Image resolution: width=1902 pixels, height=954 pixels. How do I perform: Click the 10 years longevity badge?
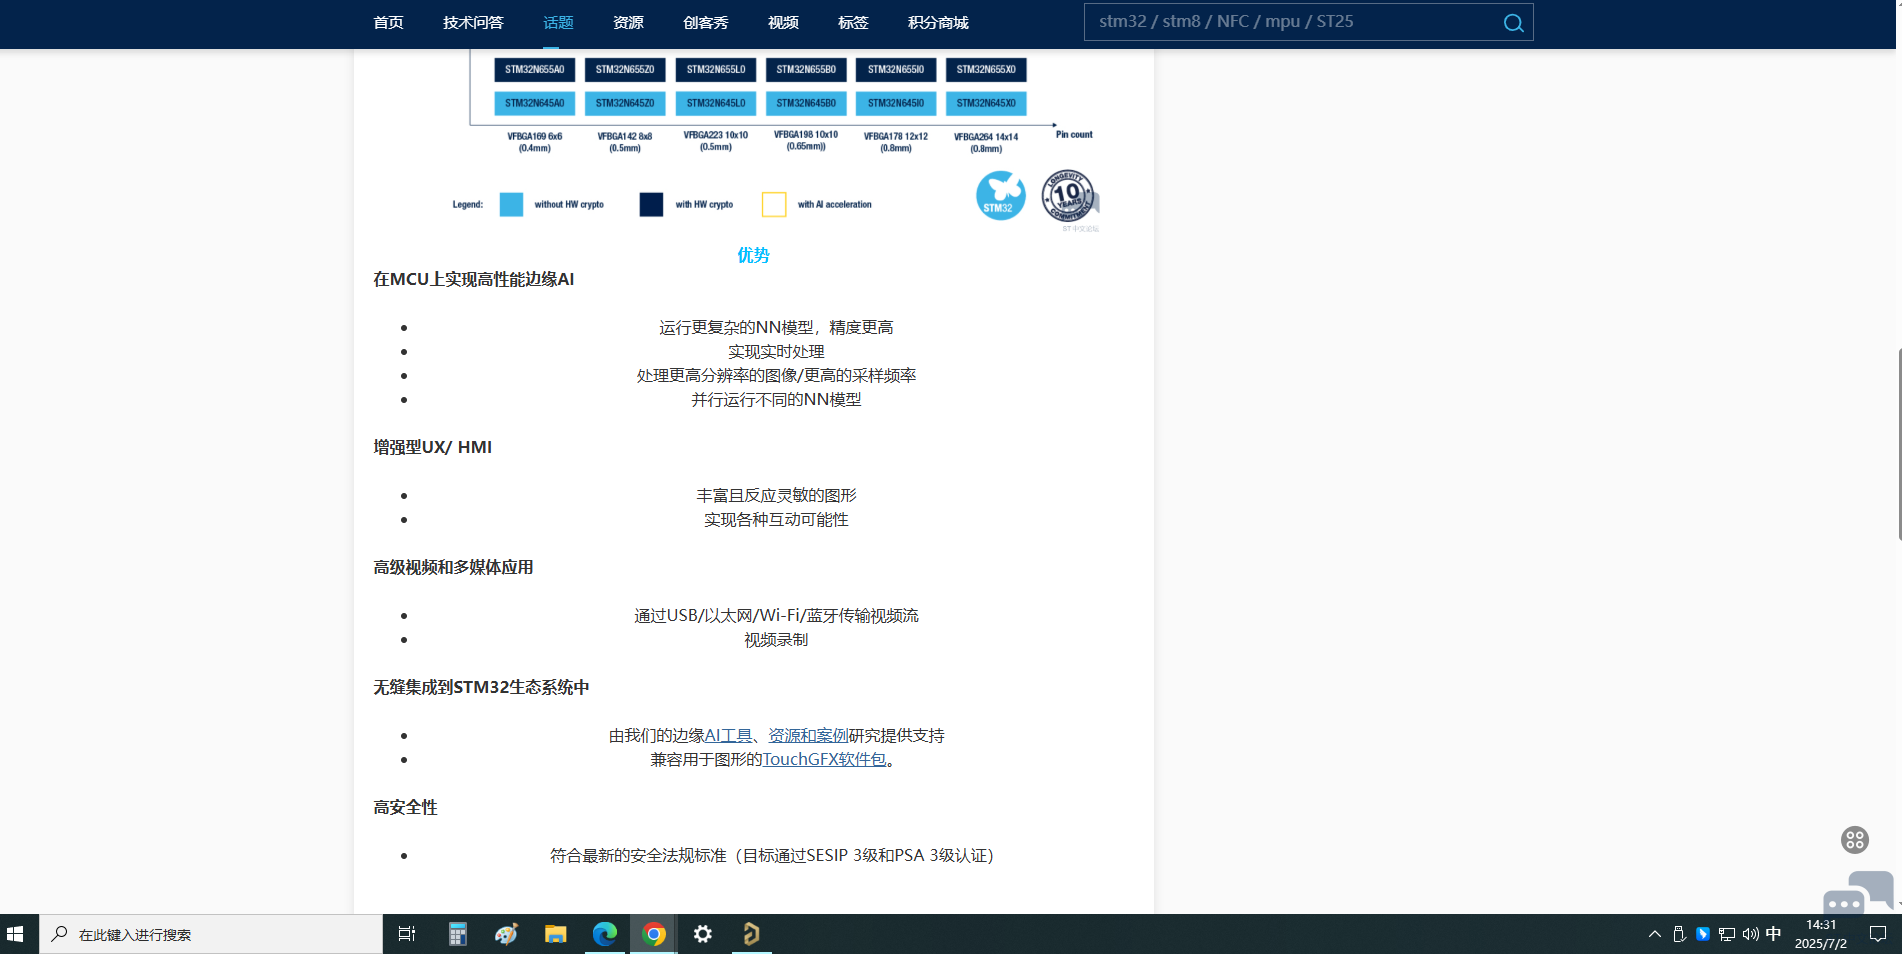1069,196
